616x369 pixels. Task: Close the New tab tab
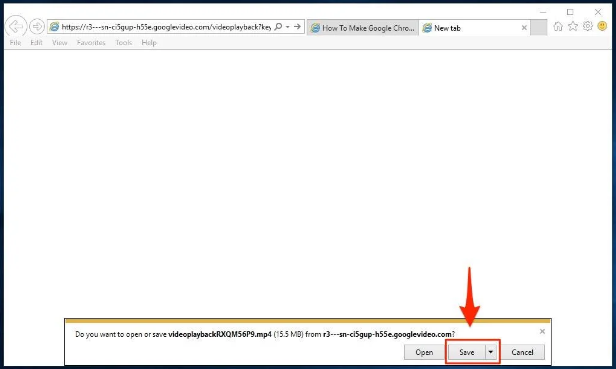524,28
